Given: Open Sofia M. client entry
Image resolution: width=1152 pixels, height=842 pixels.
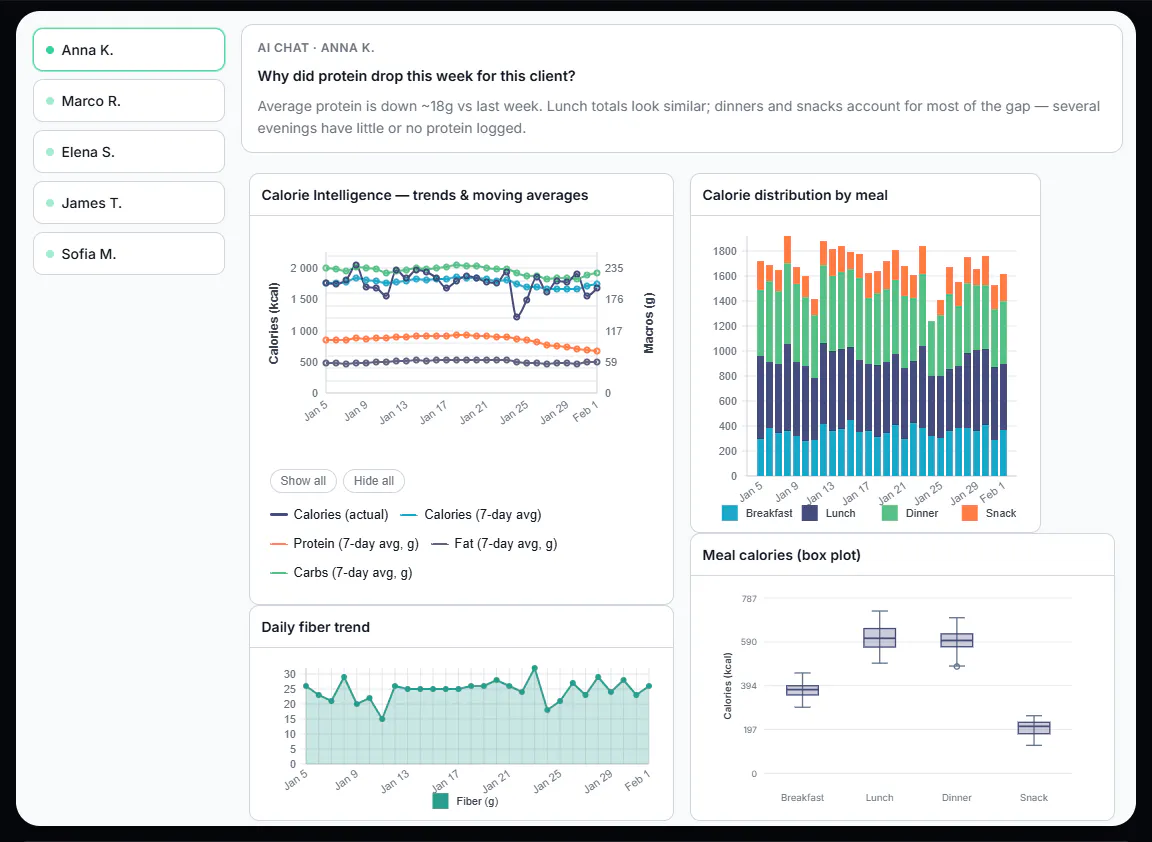Looking at the screenshot, I should pyautogui.click(x=129, y=253).
